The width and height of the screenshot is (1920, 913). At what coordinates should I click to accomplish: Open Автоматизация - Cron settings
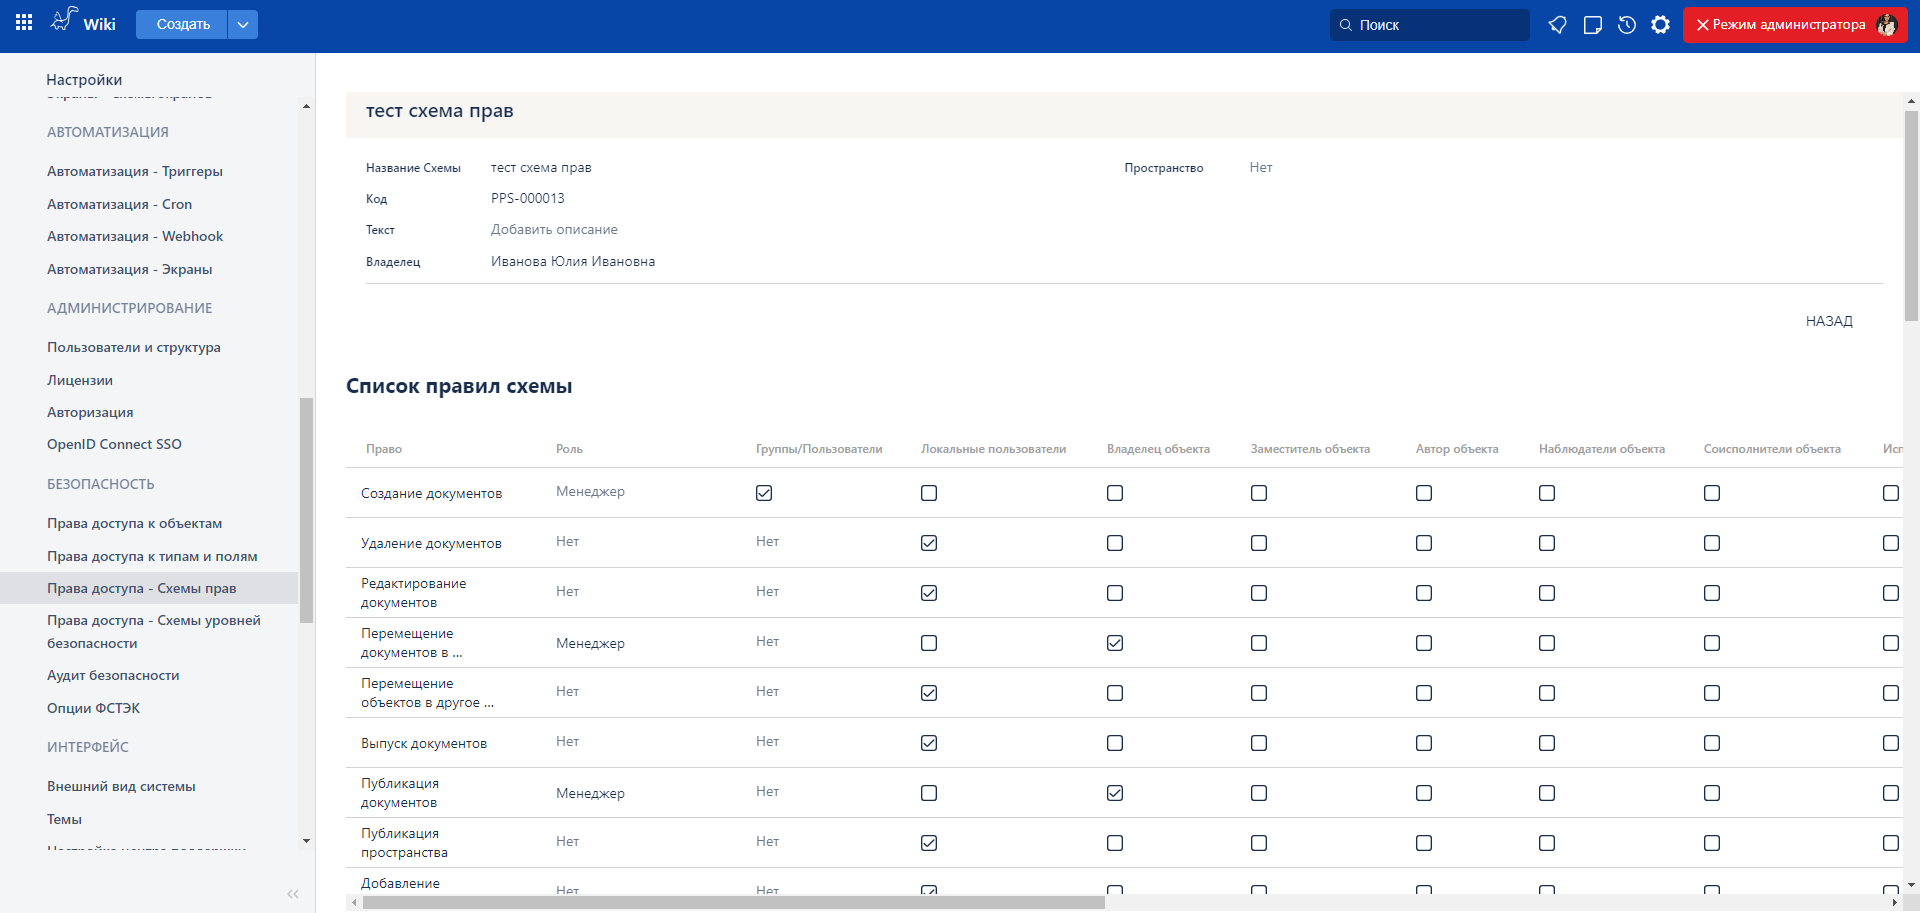(x=119, y=204)
